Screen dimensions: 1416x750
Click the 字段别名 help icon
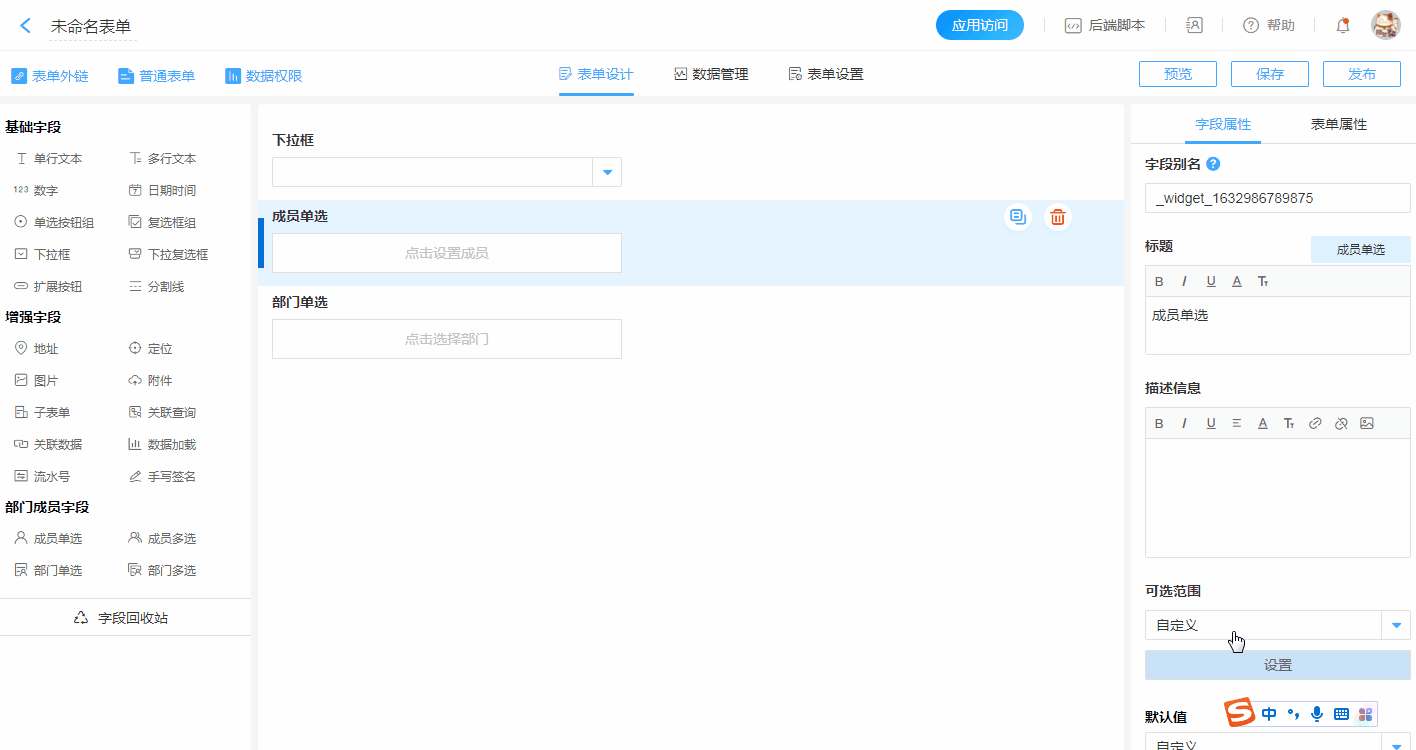click(1213, 164)
